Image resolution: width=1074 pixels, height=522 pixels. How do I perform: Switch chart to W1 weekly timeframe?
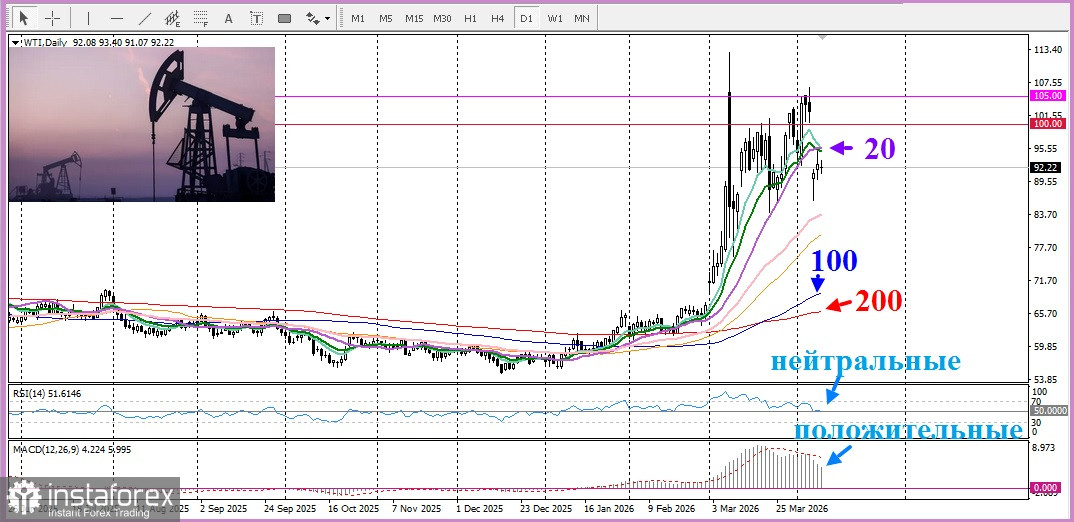click(x=554, y=18)
